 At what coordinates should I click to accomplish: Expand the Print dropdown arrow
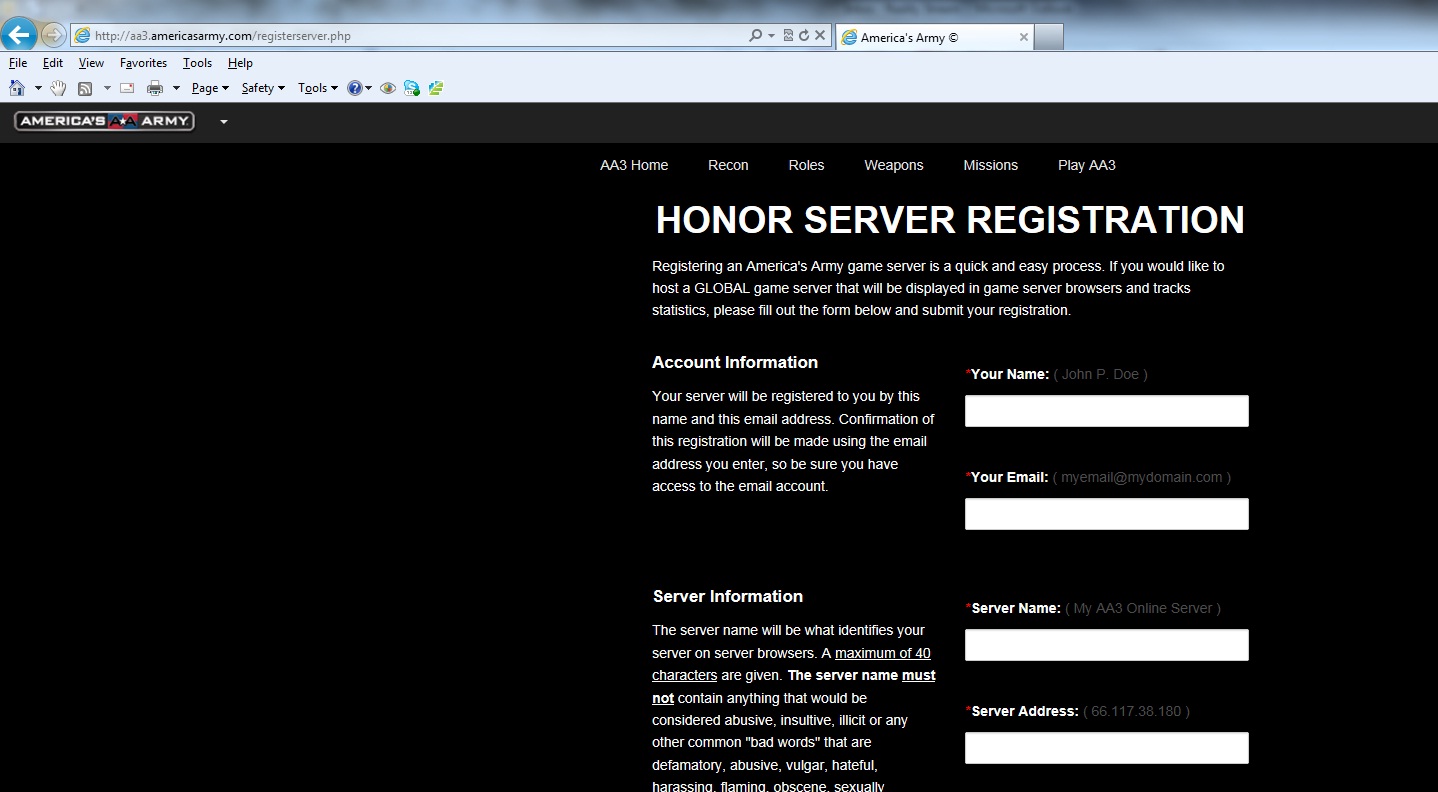coord(176,88)
